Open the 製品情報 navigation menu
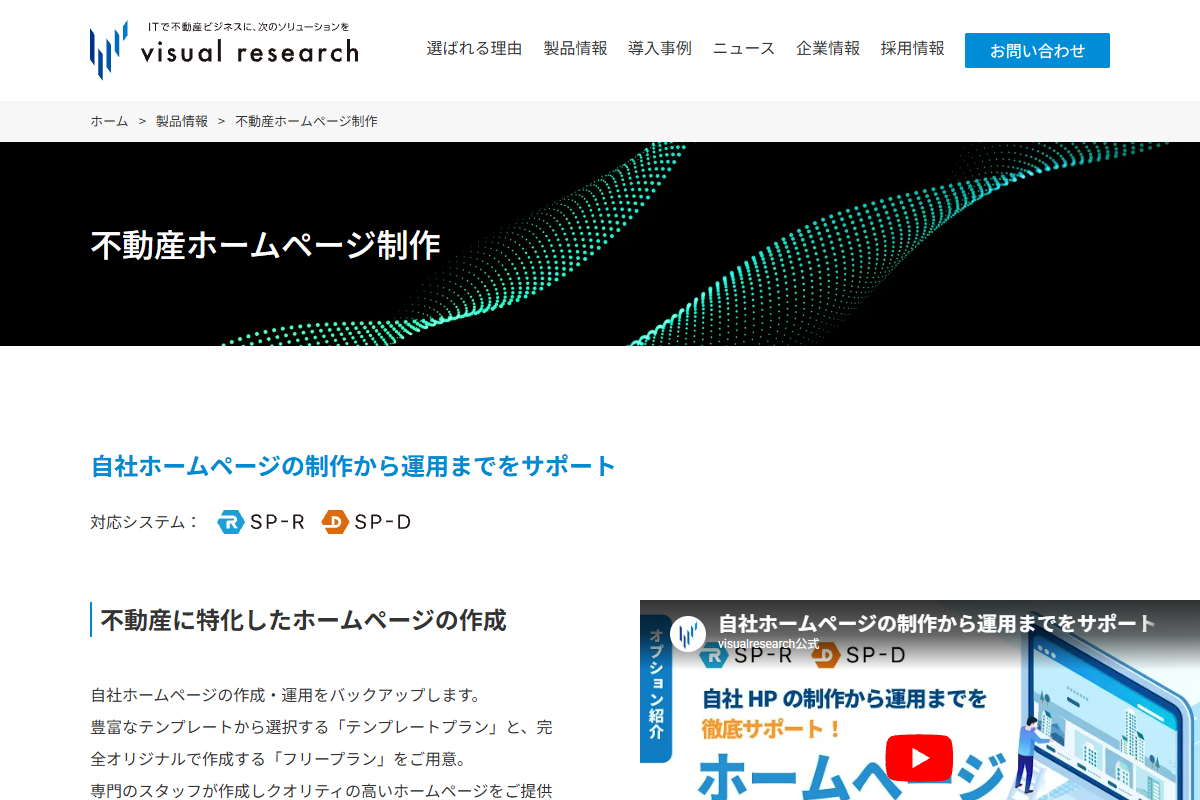The height and width of the screenshot is (800, 1200). (x=575, y=48)
